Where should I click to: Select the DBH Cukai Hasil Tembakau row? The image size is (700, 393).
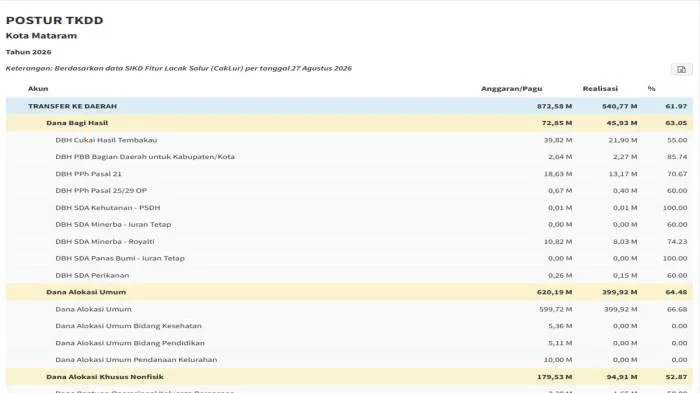click(349, 140)
